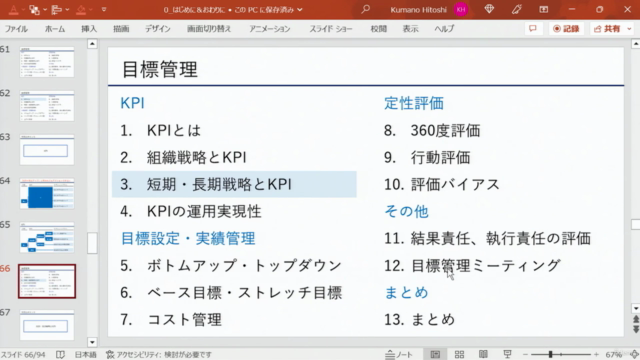Switch to the 挿入 tab
640x360 pixels.
coord(89,29)
